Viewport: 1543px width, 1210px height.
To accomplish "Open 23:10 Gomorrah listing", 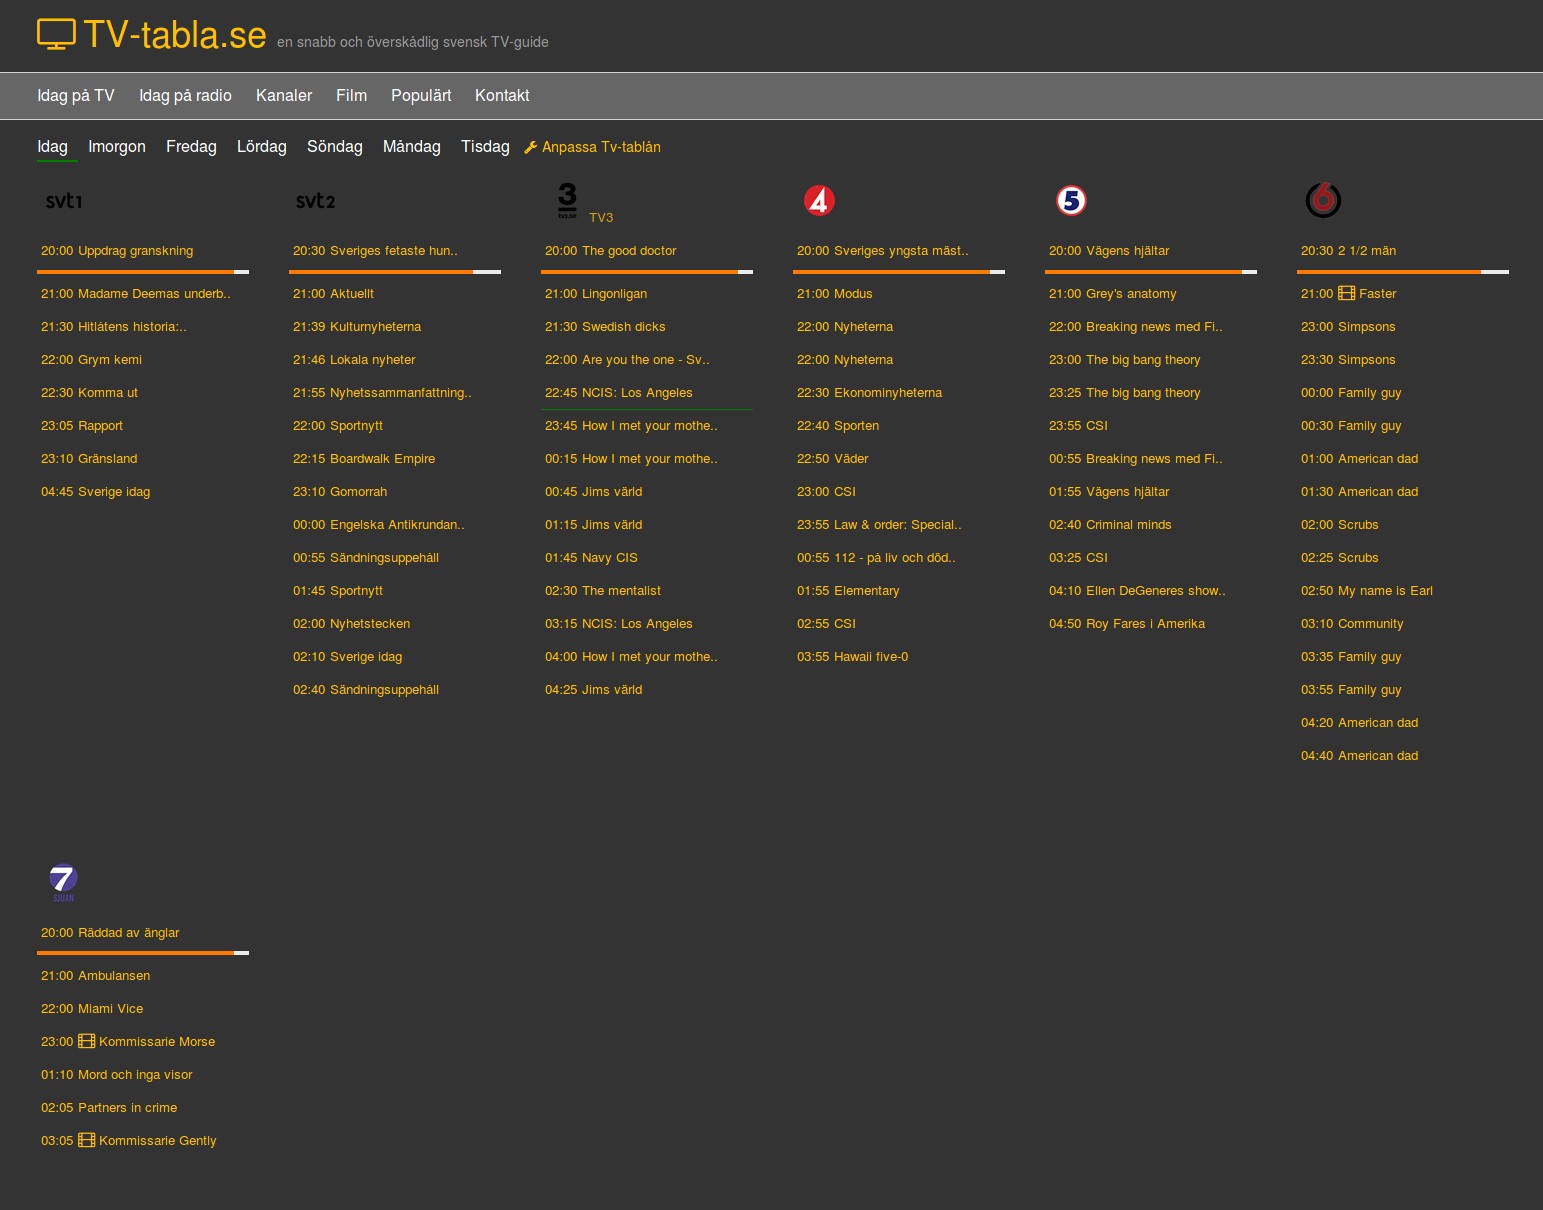I will [340, 492].
